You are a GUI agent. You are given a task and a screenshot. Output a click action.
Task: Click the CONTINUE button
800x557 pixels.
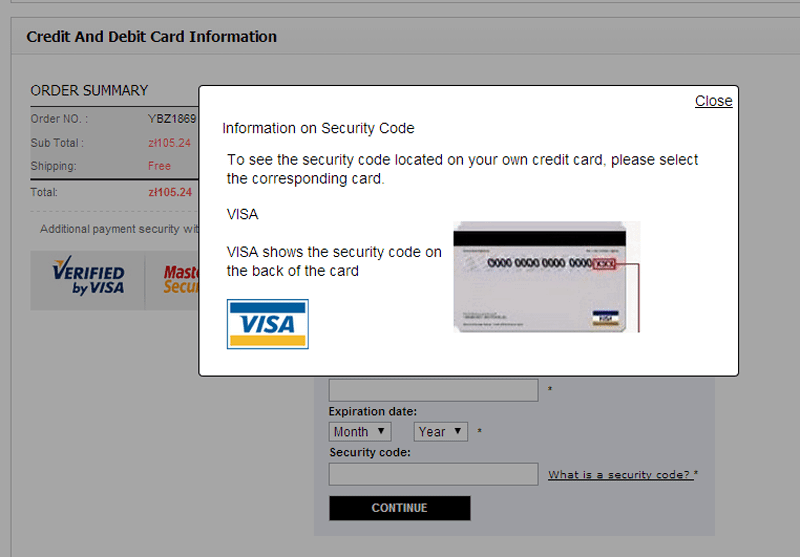(399, 508)
